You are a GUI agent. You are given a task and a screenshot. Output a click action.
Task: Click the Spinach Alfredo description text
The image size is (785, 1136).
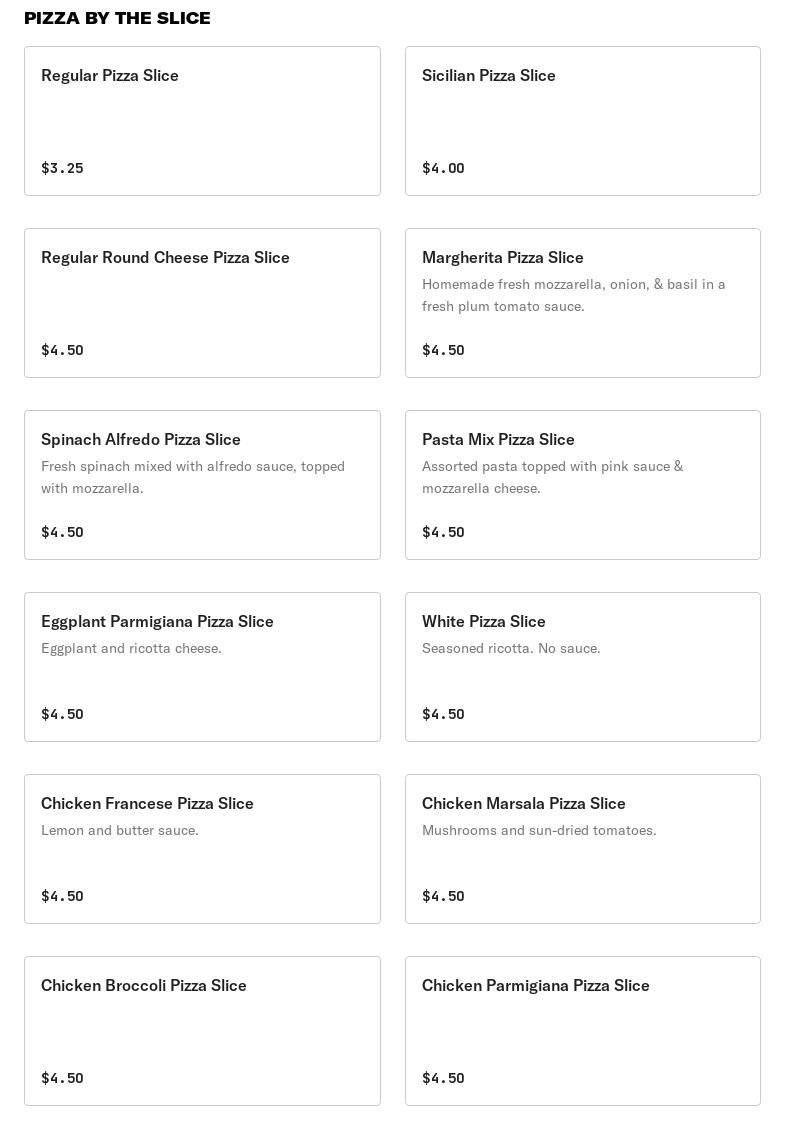[193, 477]
